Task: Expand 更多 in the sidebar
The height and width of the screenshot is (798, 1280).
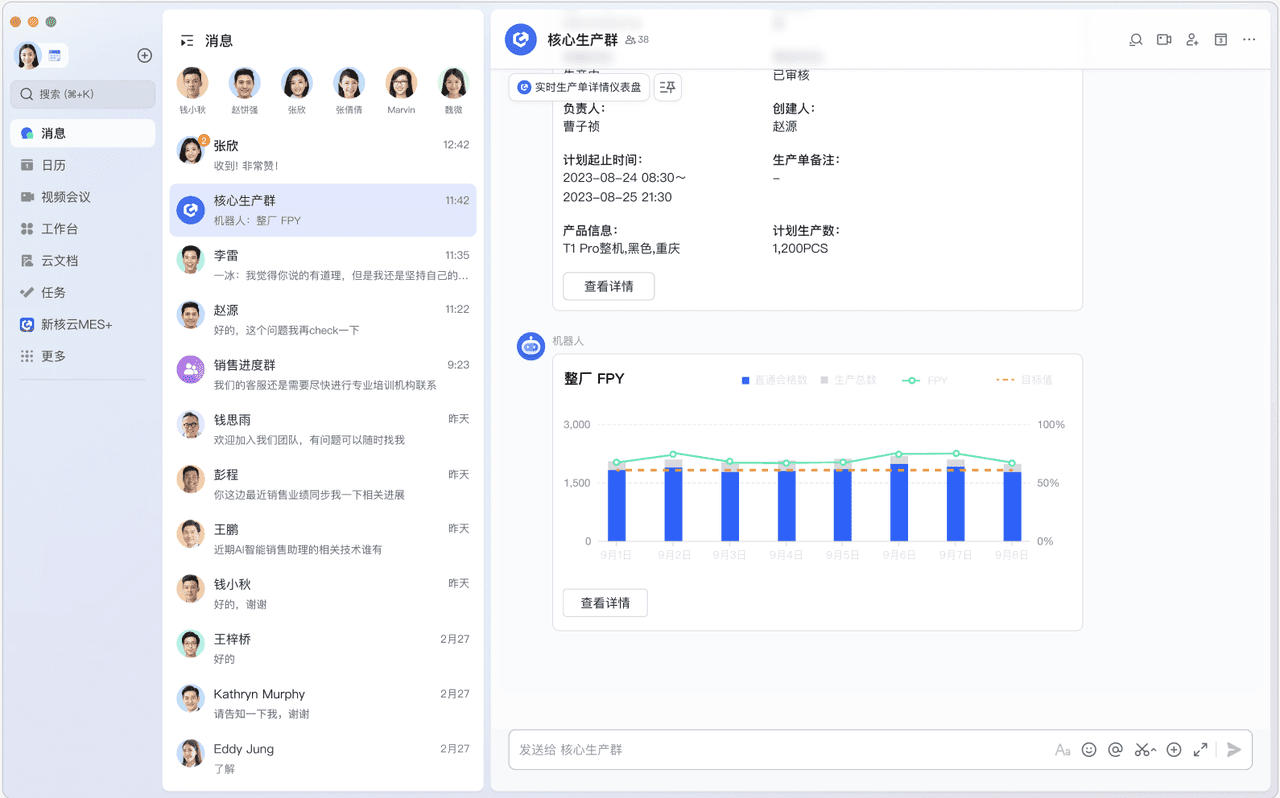Action: tap(83, 356)
